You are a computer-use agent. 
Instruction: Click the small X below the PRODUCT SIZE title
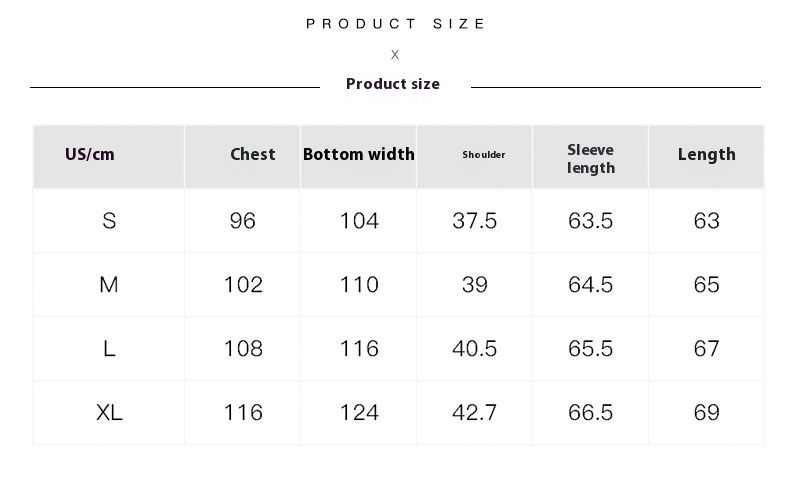pos(395,55)
